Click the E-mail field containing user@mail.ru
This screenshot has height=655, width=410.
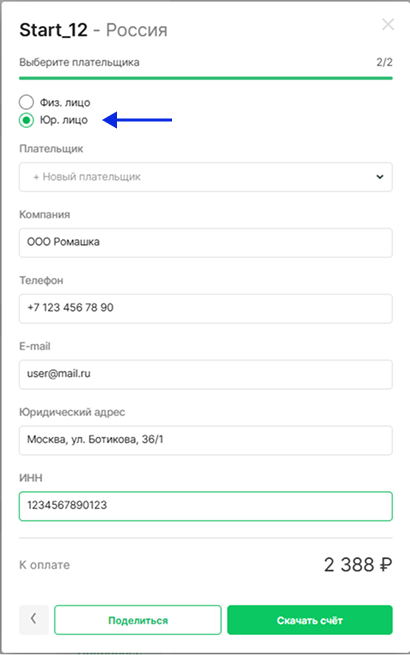tap(206, 374)
